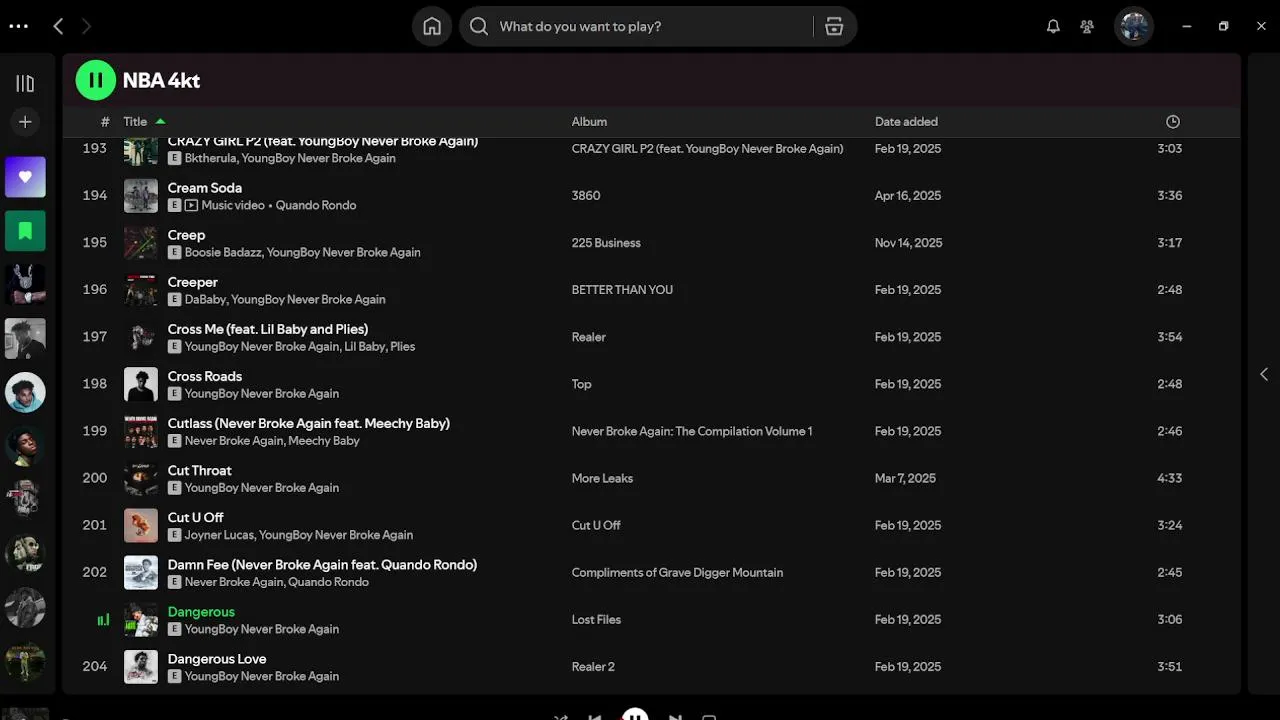Viewport: 1280px width, 720px height.
Task: Sort tracks by the Duration clock column
Action: click(x=1172, y=122)
